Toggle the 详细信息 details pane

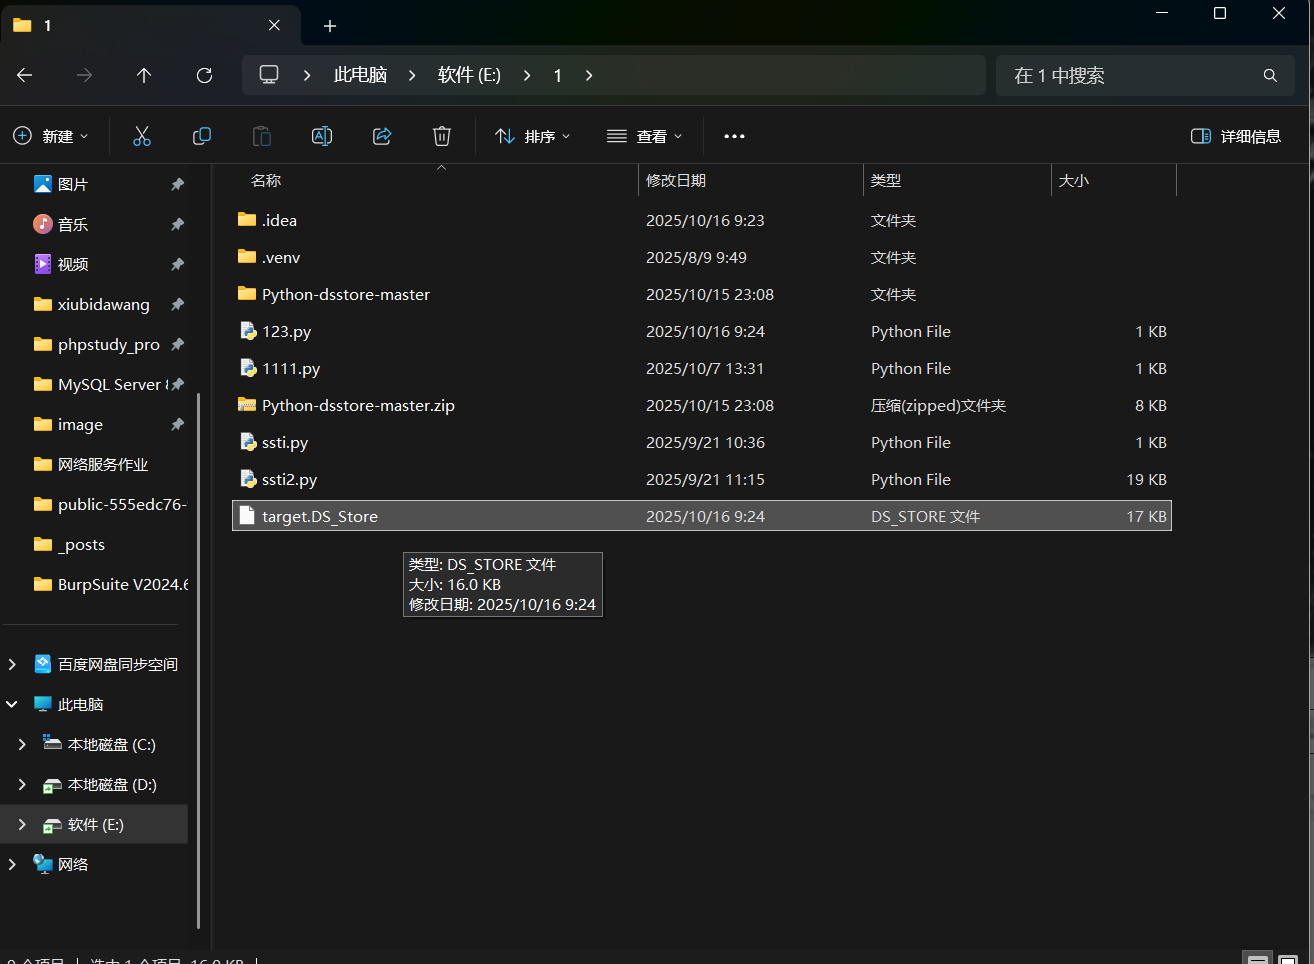point(1236,136)
